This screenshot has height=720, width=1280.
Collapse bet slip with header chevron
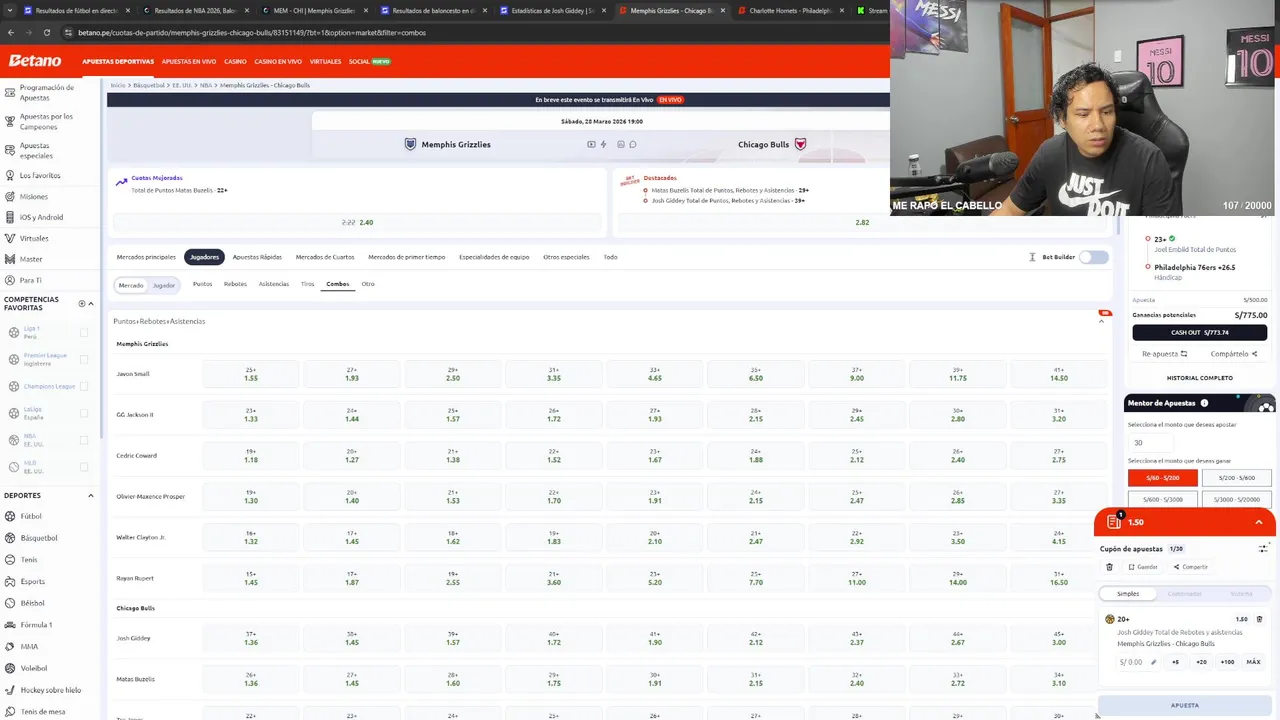coord(1259,522)
